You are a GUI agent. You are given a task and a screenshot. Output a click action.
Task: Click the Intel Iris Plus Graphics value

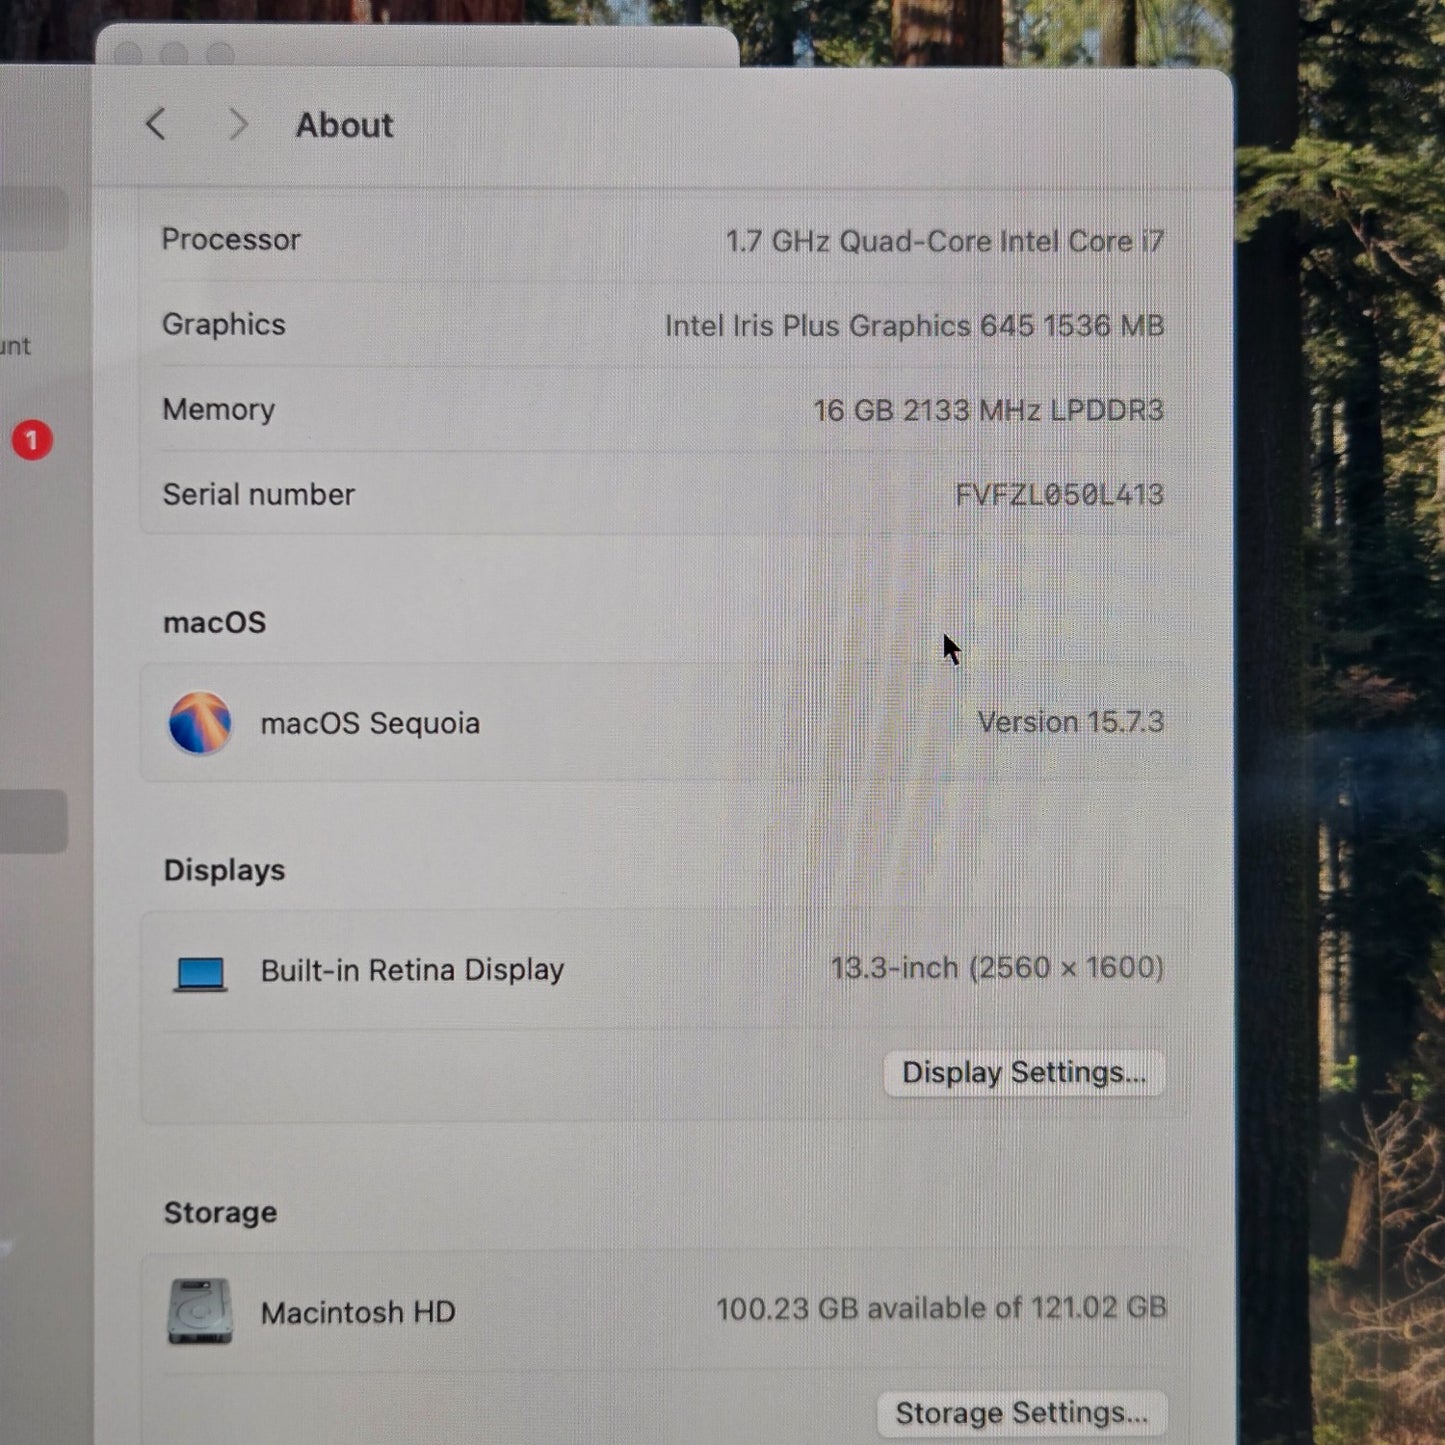[x=913, y=326]
